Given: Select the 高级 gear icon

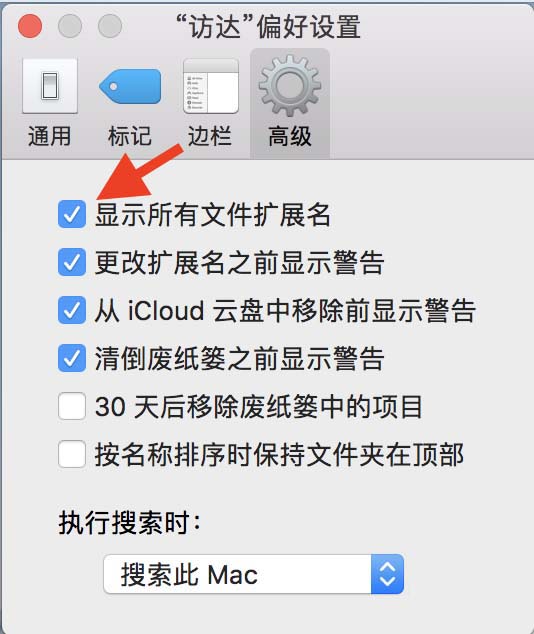Looking at the screenshot, I should [x=290, y=86].
